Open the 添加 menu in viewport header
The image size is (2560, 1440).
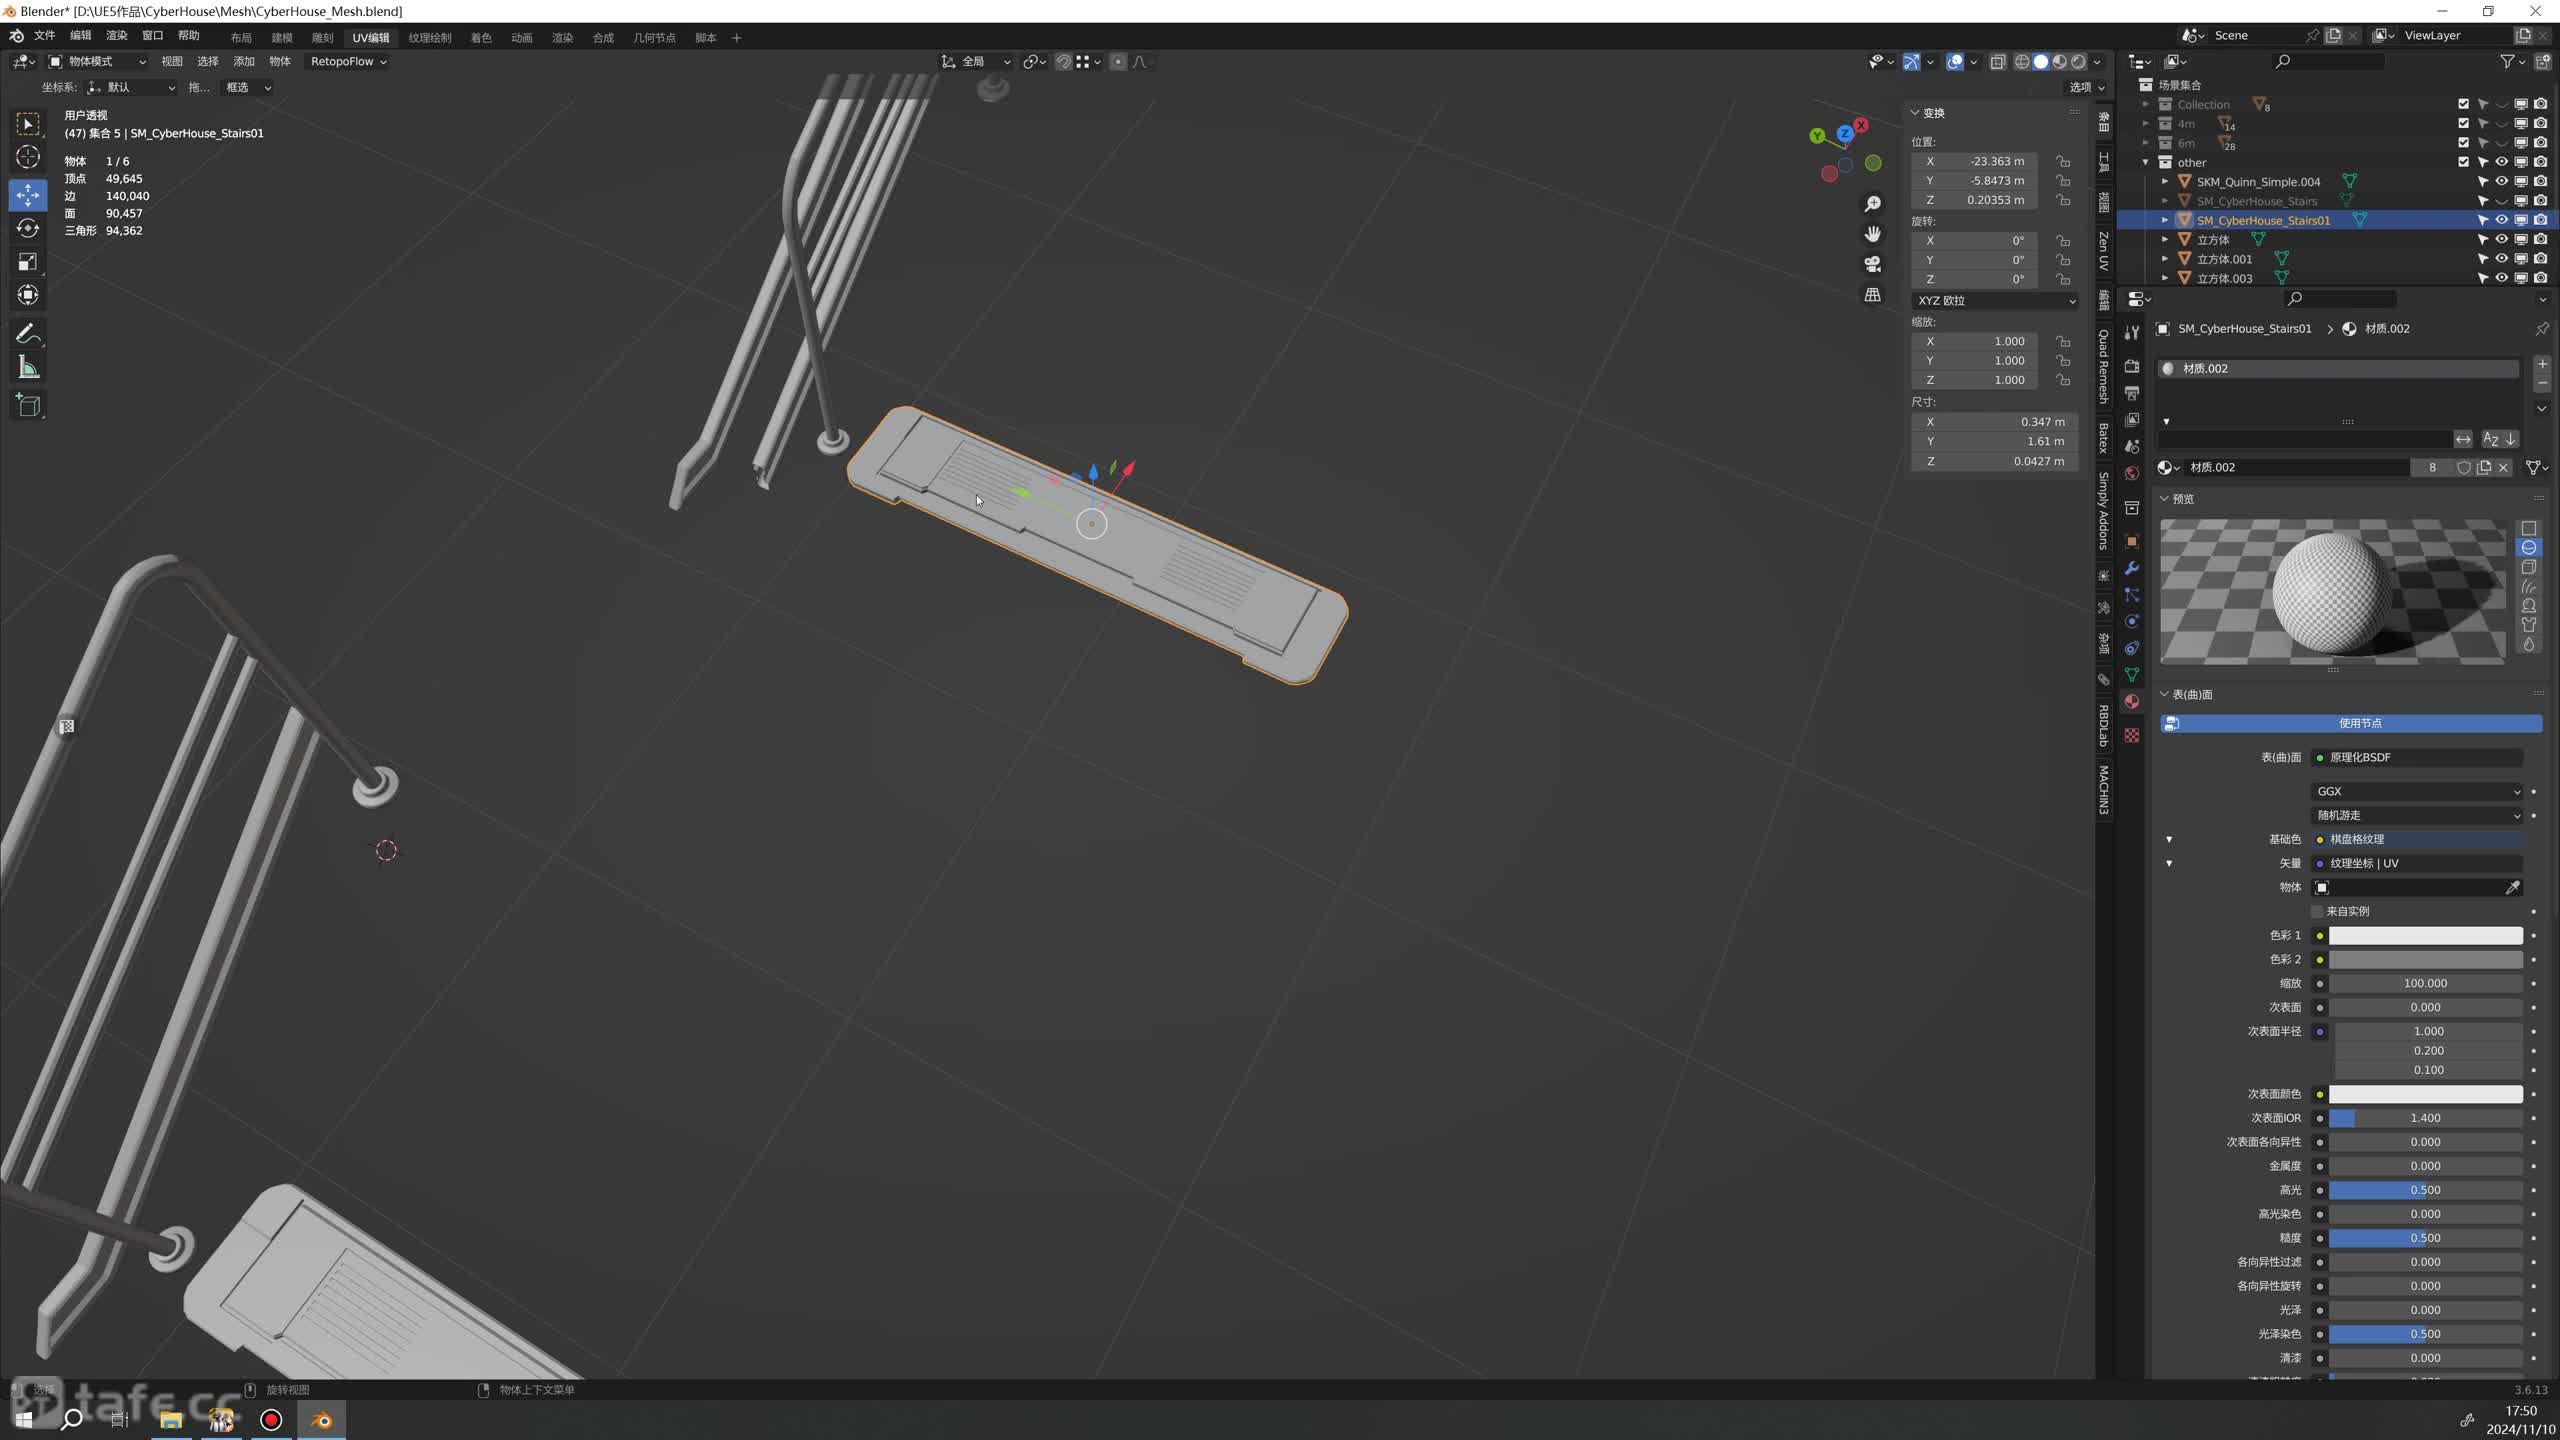coord(244,62)
